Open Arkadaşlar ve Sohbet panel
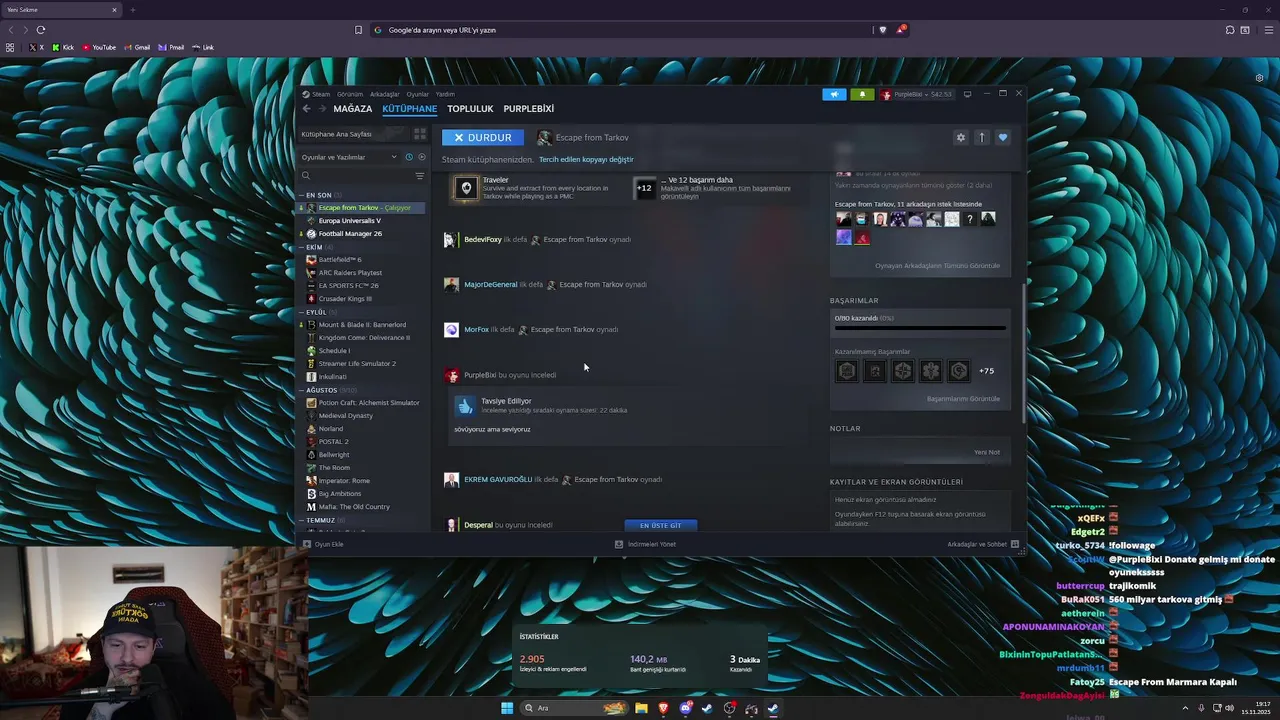This screenshot has height=720, width=1280. click(x=983, y=544)
